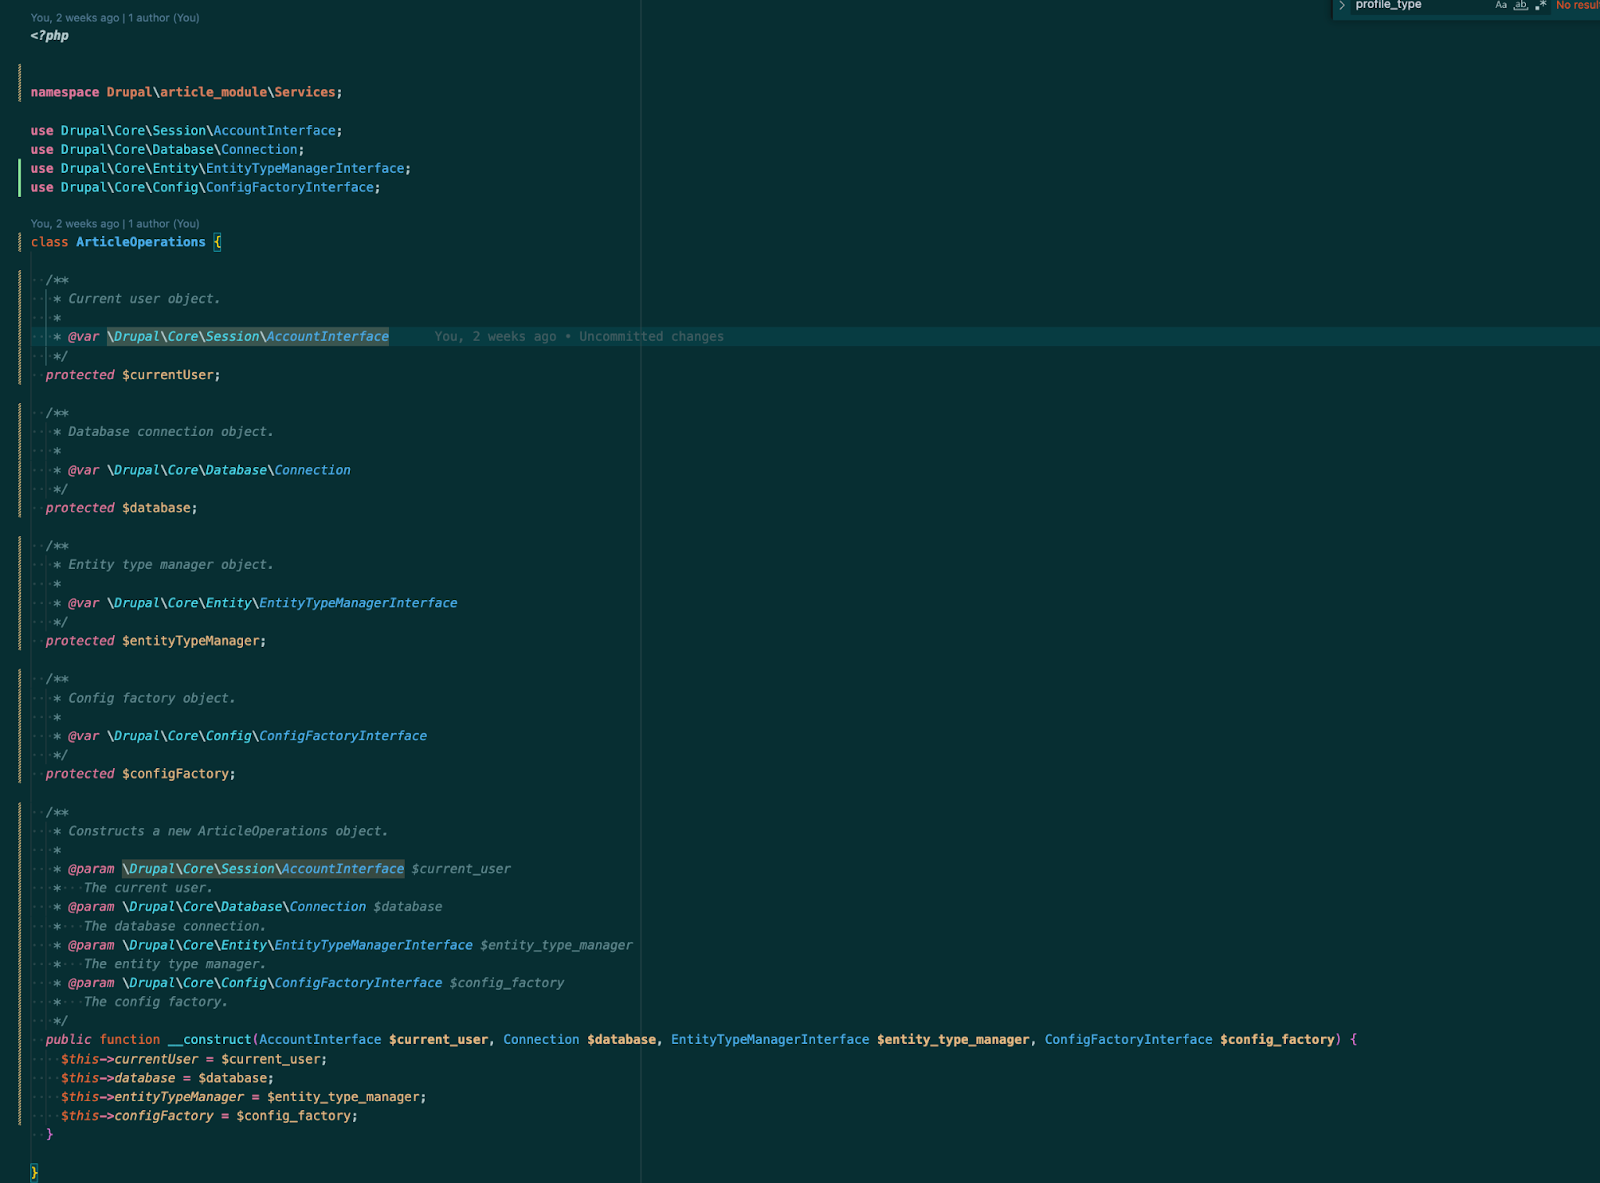Expand the find widget replace row
1600x1183 pixels.
pyautogui.click(x=1342, y=6)
